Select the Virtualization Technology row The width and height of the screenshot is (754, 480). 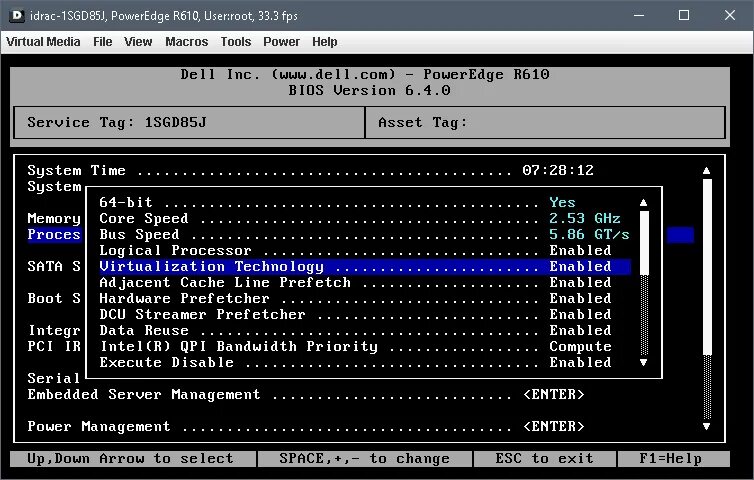click(365, 266)
